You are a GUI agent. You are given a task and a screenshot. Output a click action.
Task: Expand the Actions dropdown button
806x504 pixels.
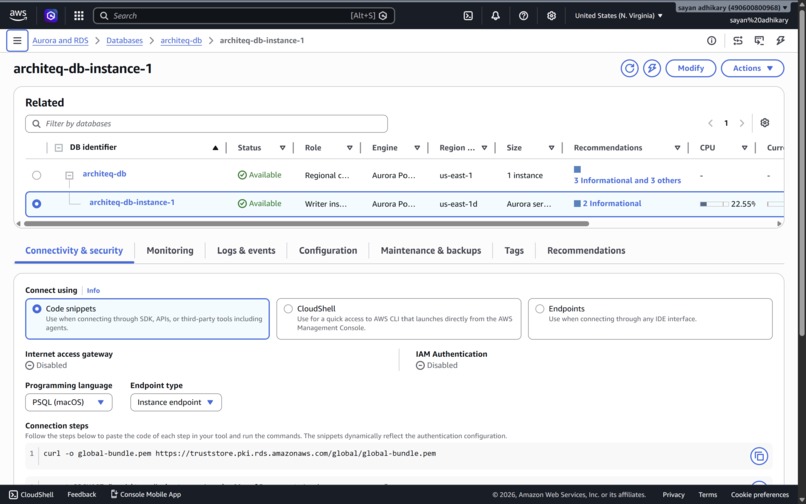752,68
